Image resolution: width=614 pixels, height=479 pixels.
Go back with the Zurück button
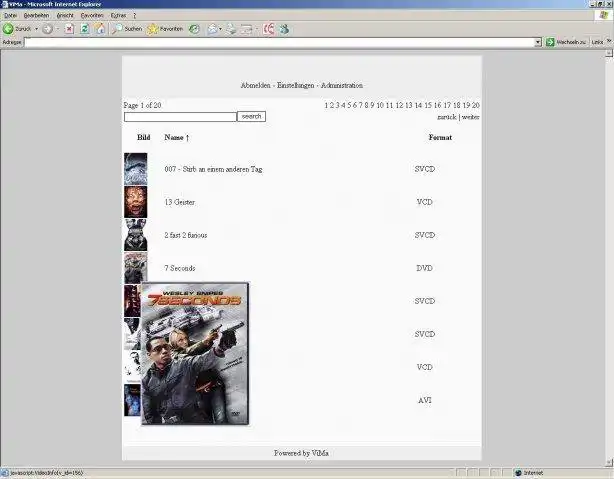tap(16, 29)
